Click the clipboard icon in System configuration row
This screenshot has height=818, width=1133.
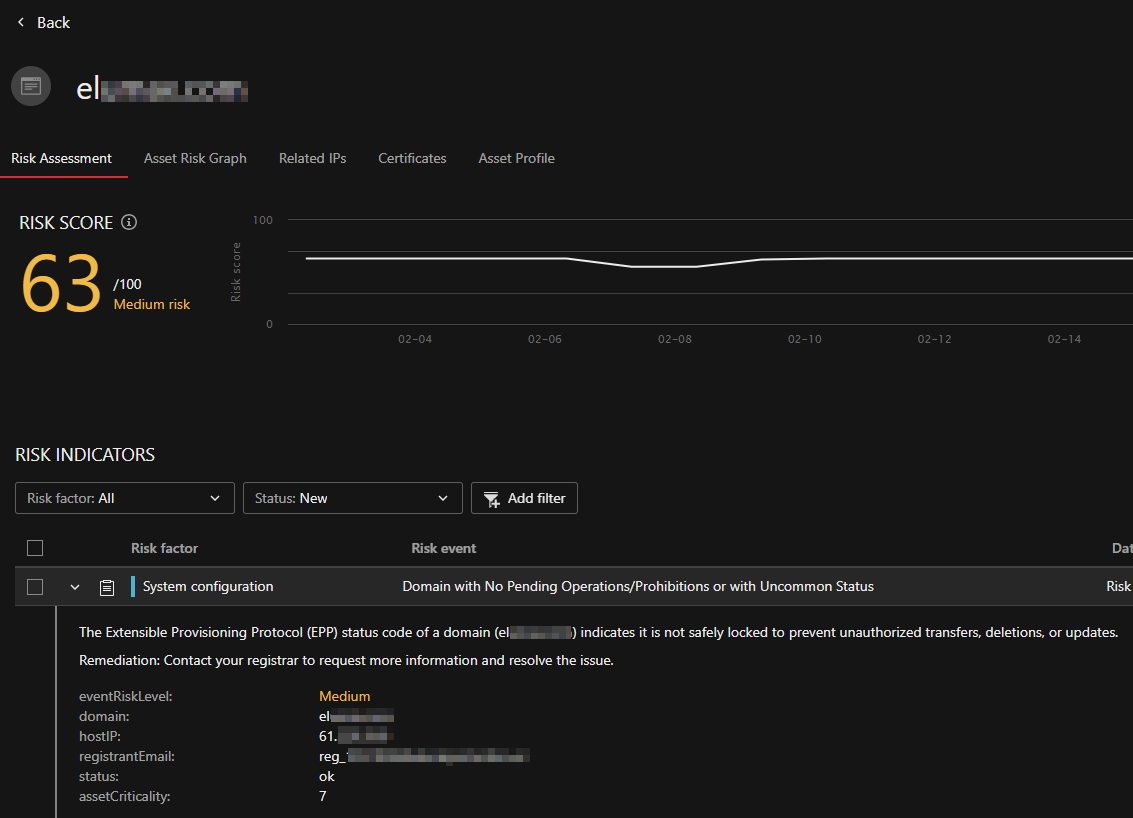107,587
